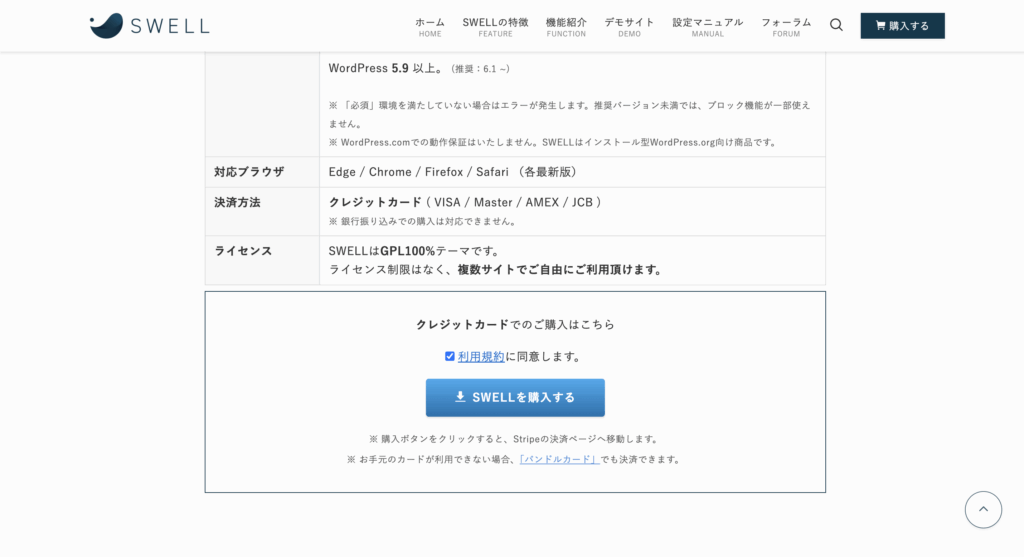Select the 対応ブラウザ row heading

click(249, 172)
